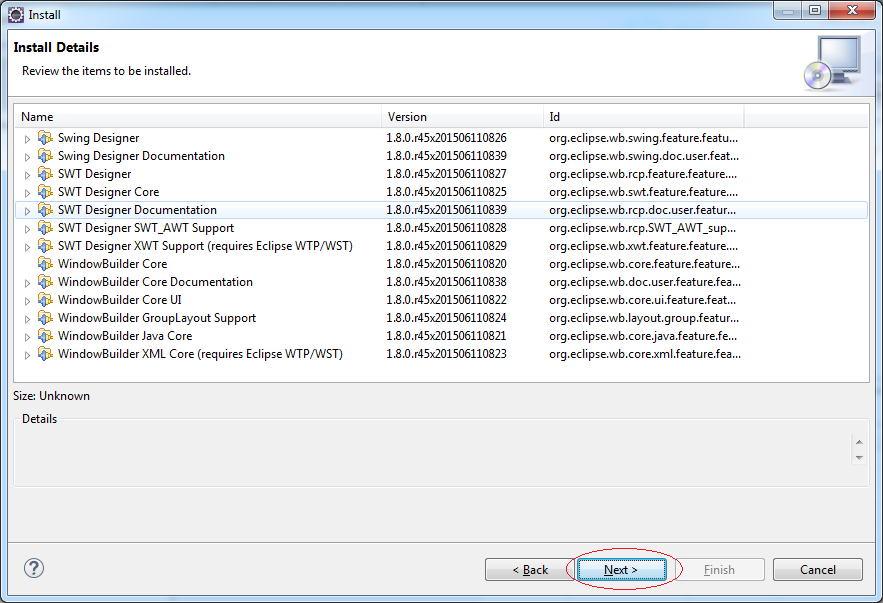The width and height of the screenshot is (883, 603).
Task: Open help with the question mark icon
Action: (34, 568)
